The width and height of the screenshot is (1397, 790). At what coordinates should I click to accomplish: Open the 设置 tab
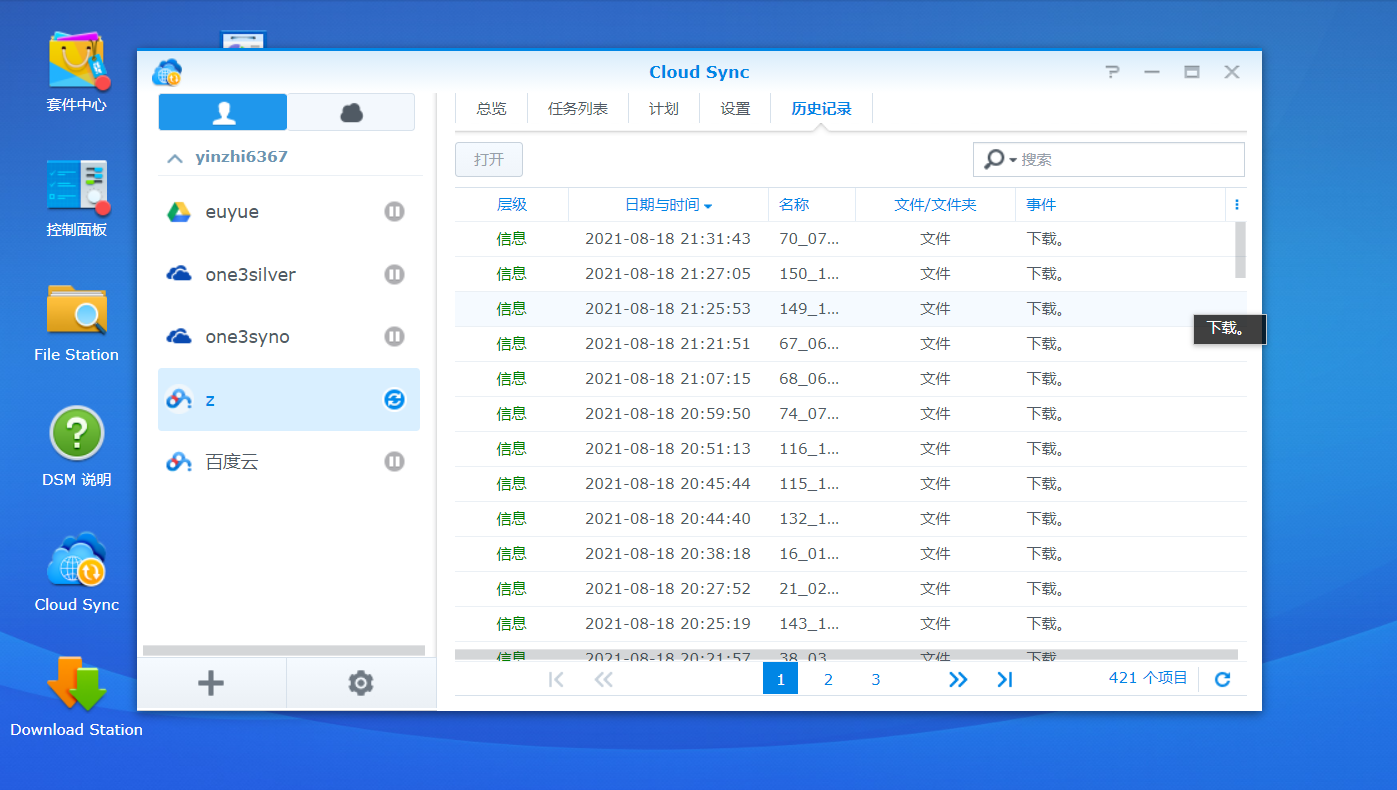735,109
